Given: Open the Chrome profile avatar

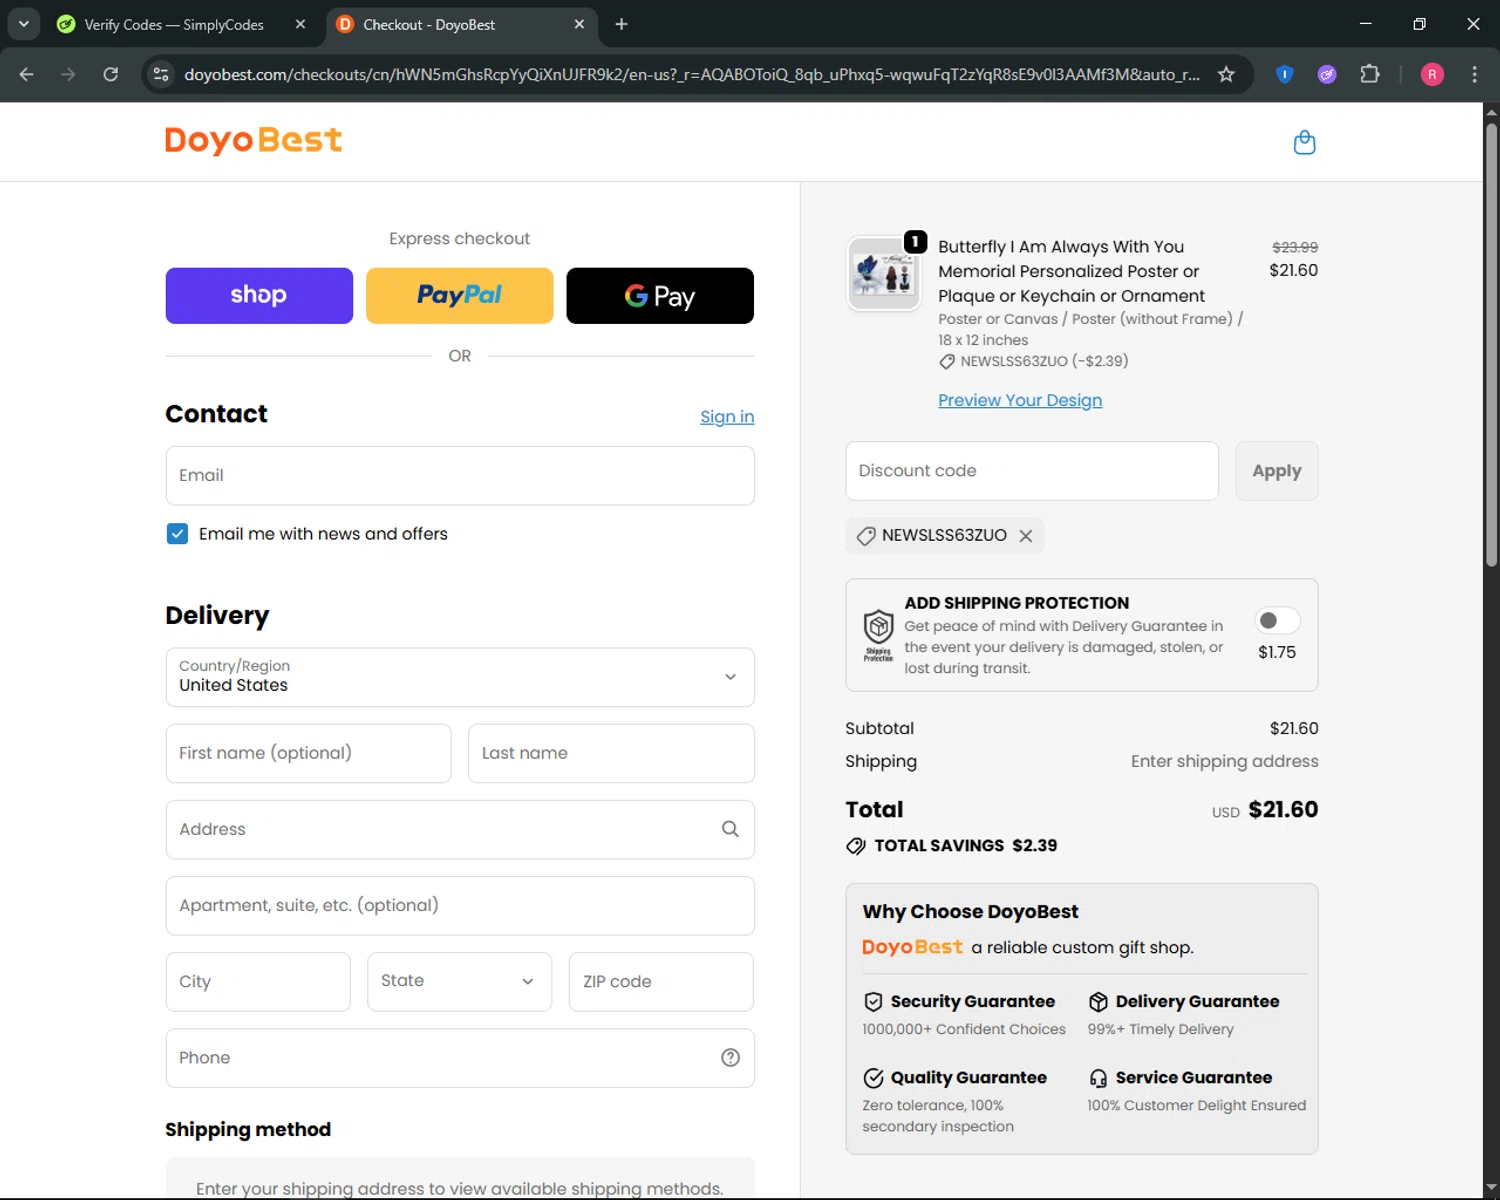Looking at the screenshot, I should click(x=1432, y=74).
